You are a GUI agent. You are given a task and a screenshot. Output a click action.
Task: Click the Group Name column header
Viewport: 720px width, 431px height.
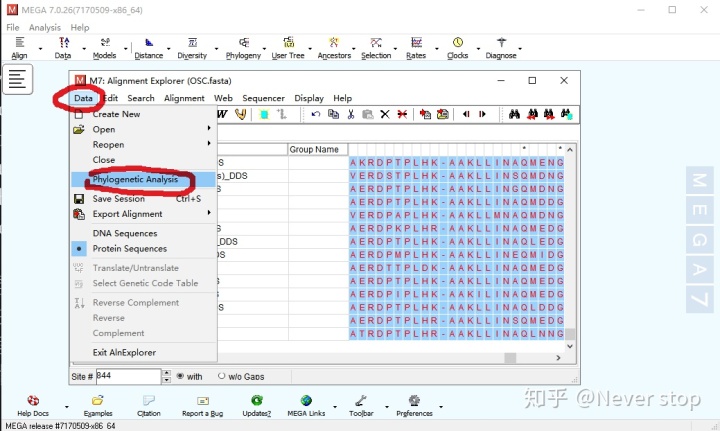318,150
